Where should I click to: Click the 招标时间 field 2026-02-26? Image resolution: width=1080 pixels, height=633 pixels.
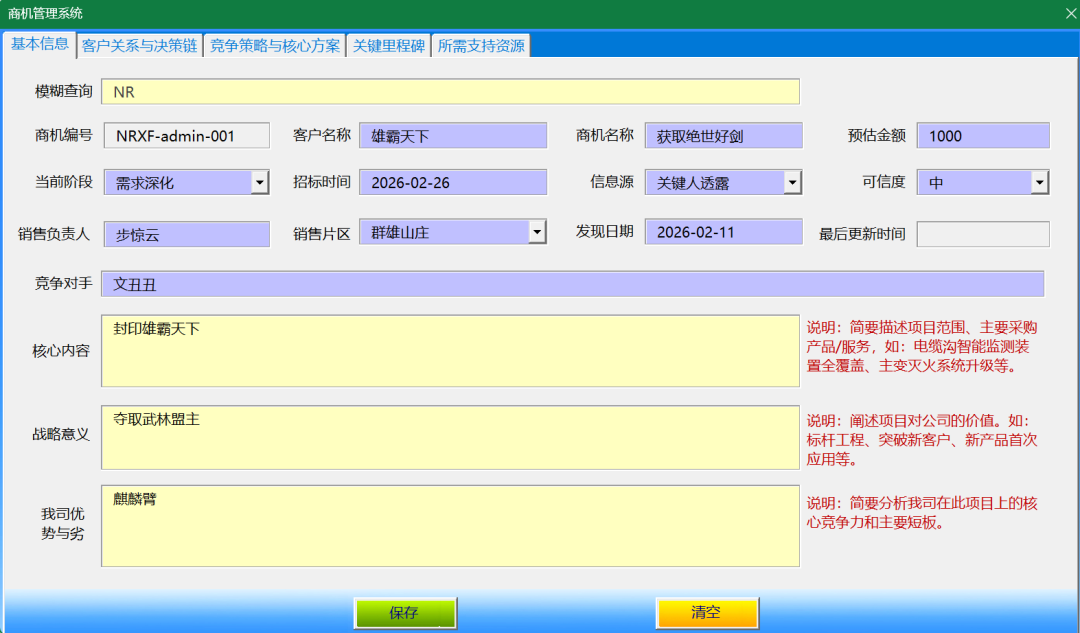[x=453, y=183]
